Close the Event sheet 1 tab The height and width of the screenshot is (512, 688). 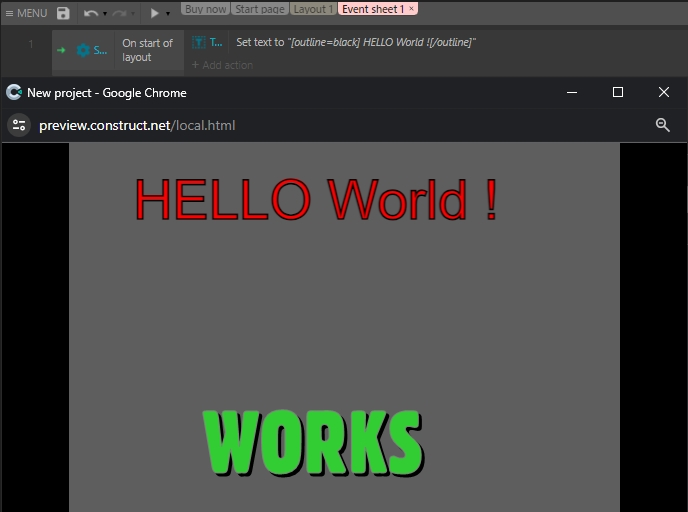[411, 8]
